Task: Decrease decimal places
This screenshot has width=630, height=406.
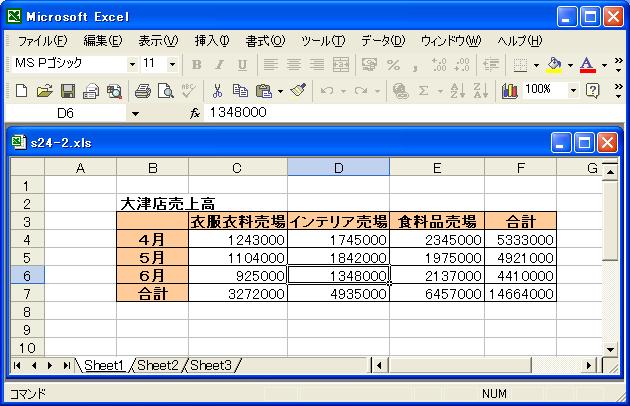Action: pos(462,65)
